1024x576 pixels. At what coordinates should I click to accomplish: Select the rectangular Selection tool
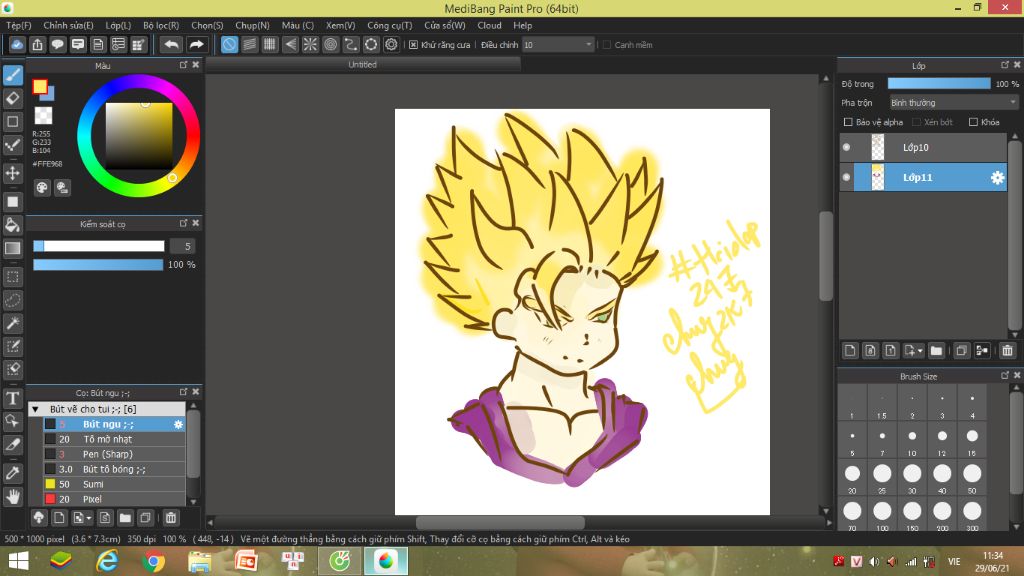tap(12, 277)
